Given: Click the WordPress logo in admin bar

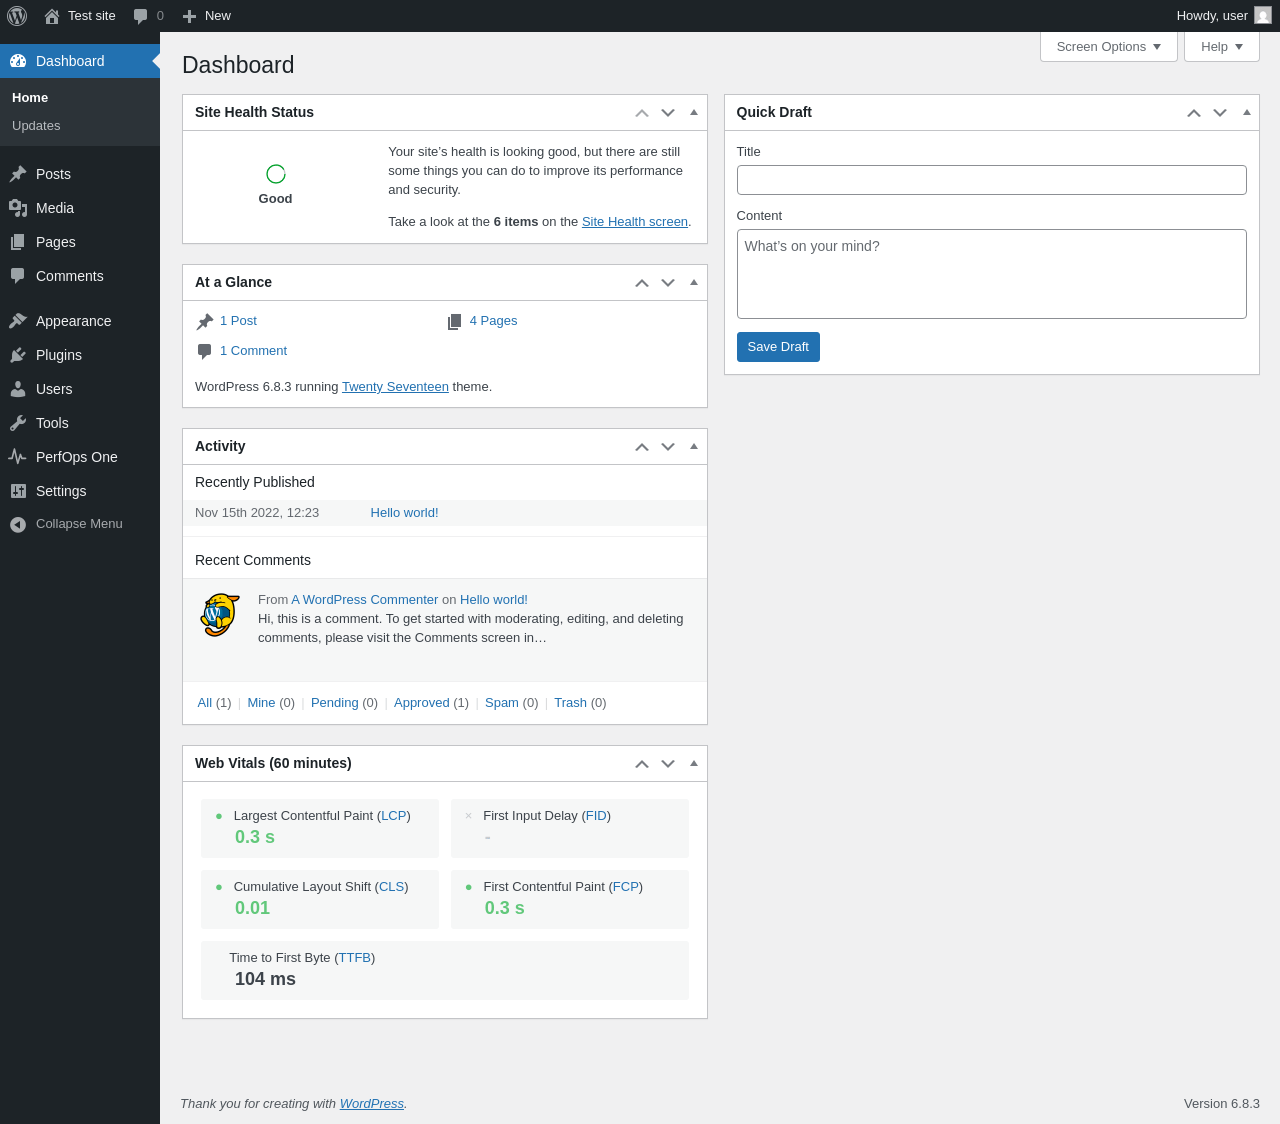Looking at the screenshot, I should 17,16.
